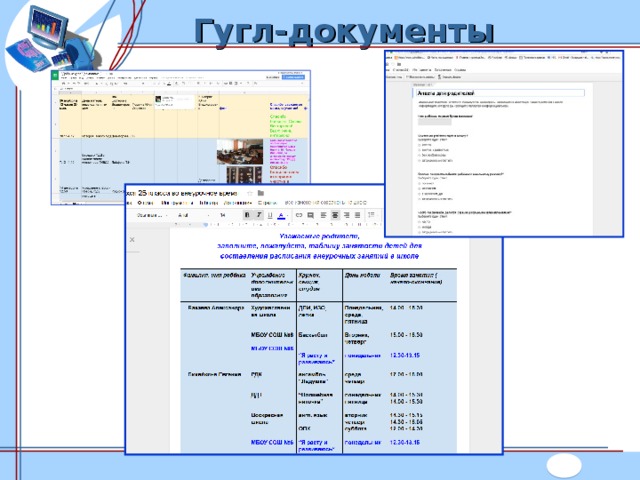Align text left in the document

[x=323, y=215]
